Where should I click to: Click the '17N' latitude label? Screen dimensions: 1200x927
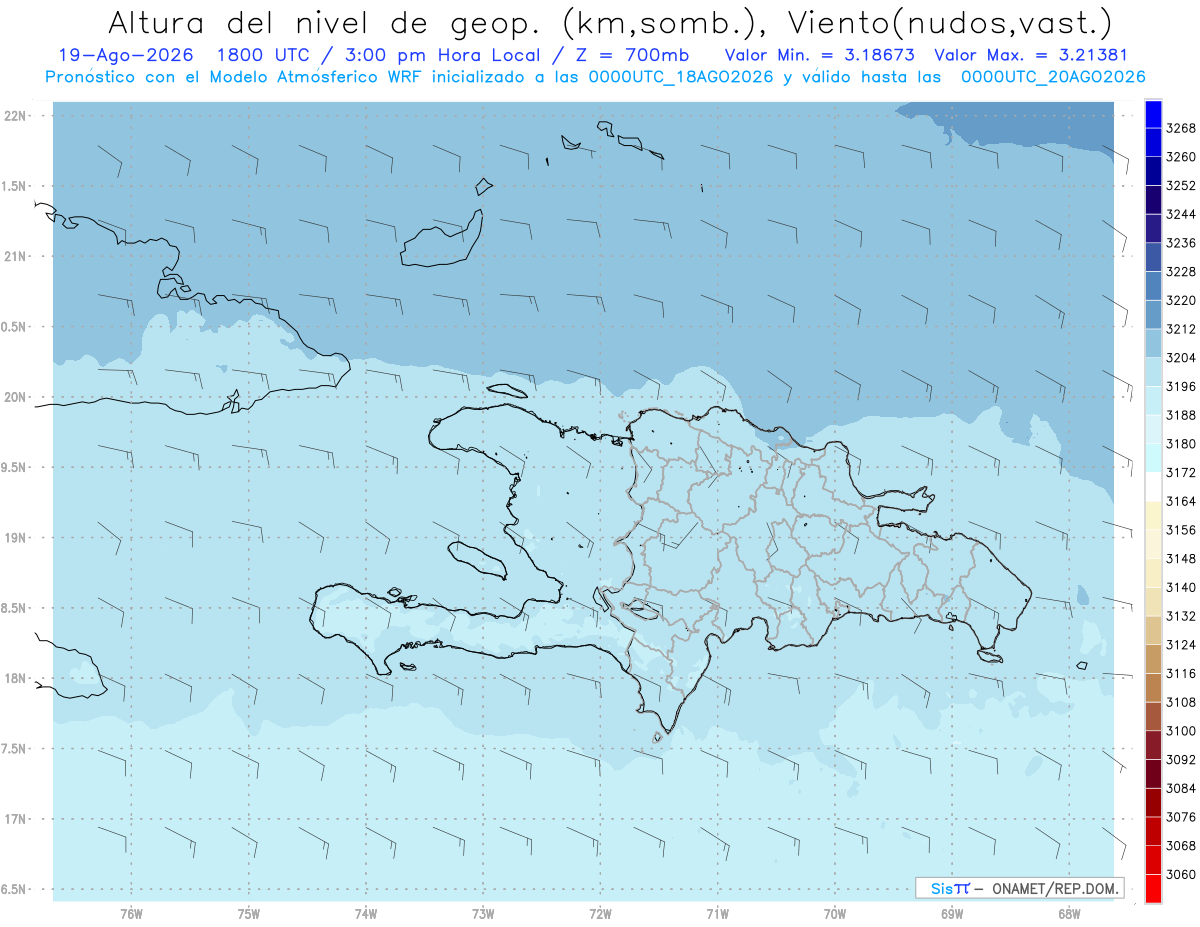(x=15, y=819)
